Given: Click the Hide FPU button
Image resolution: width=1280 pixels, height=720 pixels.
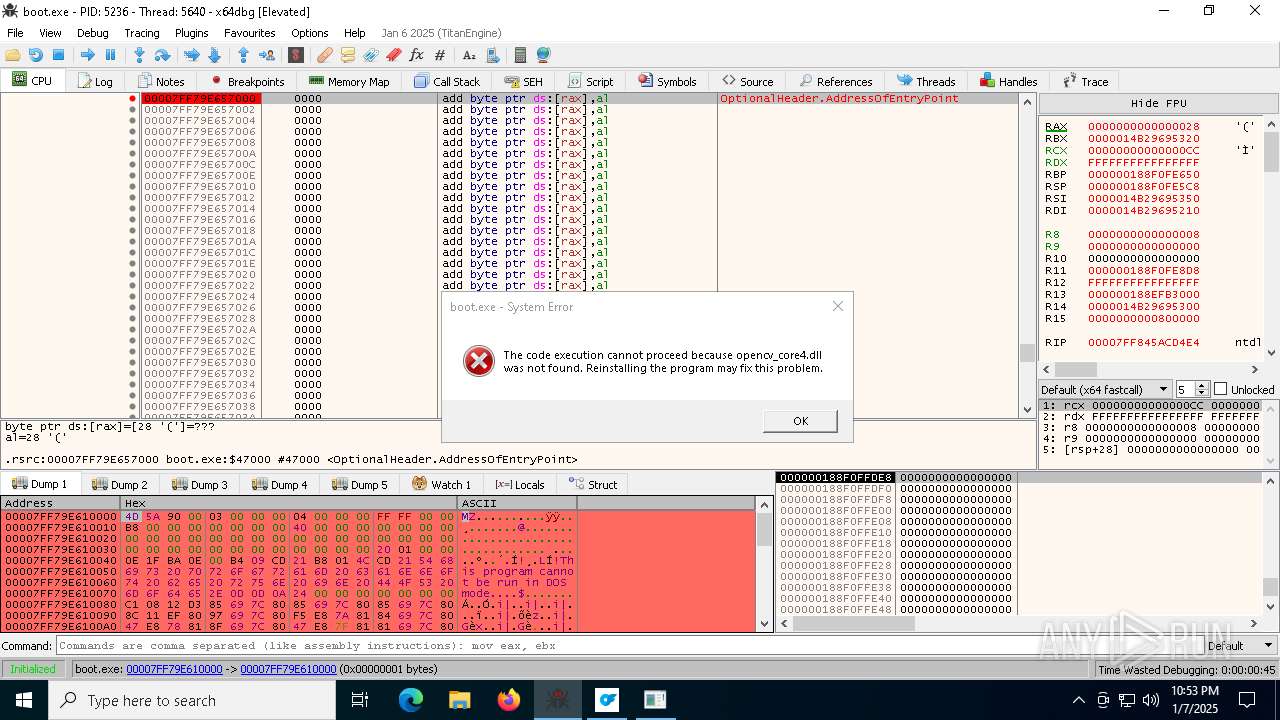Looking at the screenshot, I should tap(1159, 103).
